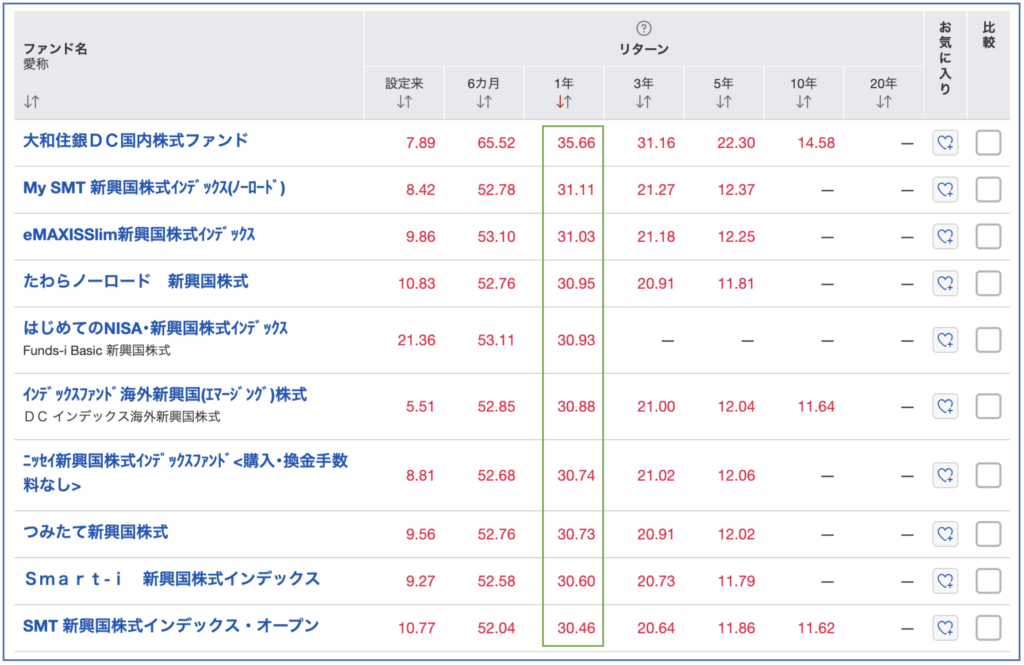Image resolution: width=1024 pixels, height=665 pixels.
Task: Click favorite heart for My SMT 新興国株式
Action: [x=945, y=189]
